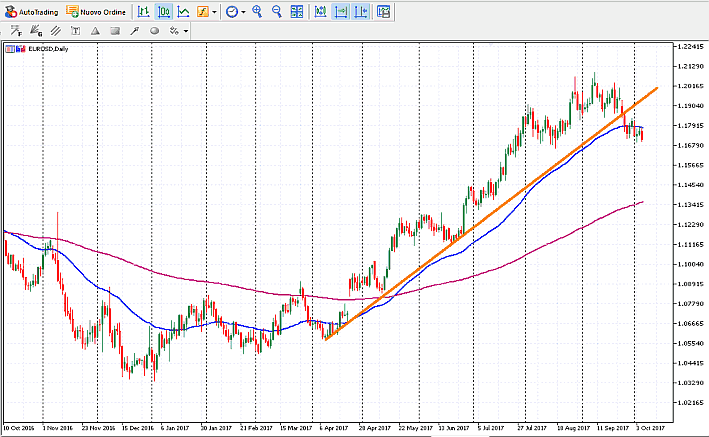Tile the chart windows
The height and width of the screenshot is (437, 709).
(x=297, y=12)
